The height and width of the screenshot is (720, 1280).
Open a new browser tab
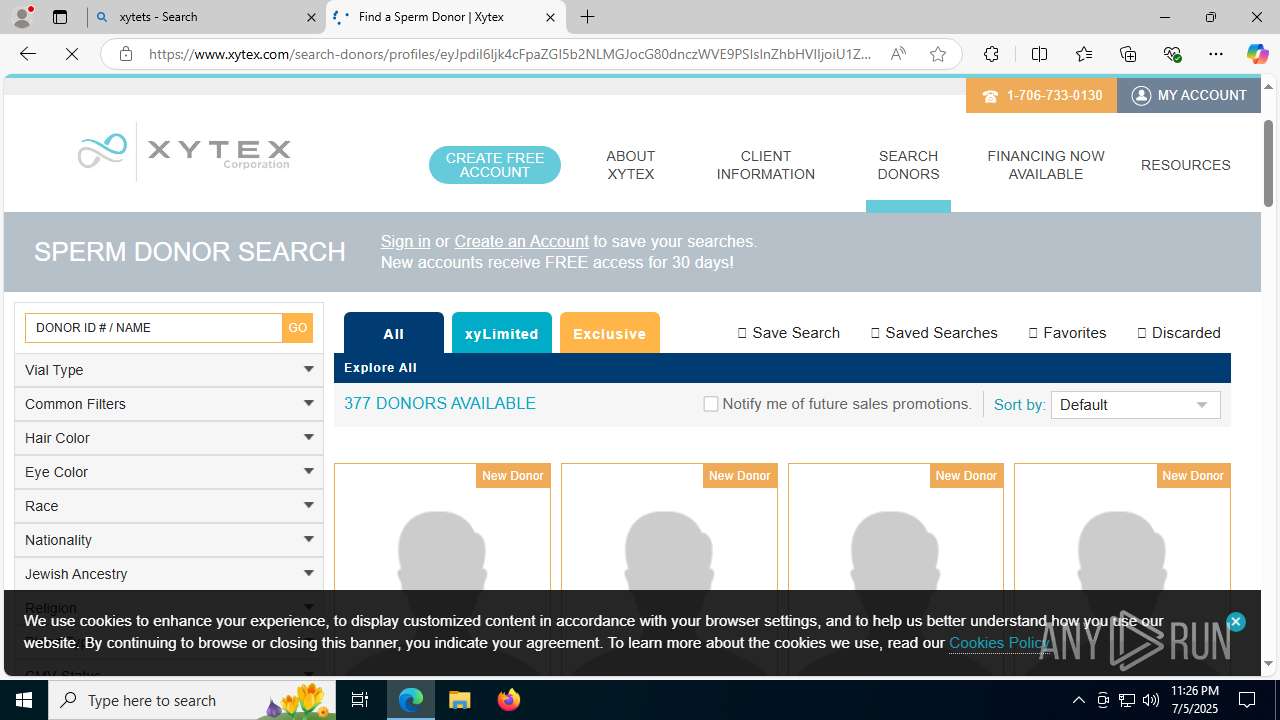point(588,17)
